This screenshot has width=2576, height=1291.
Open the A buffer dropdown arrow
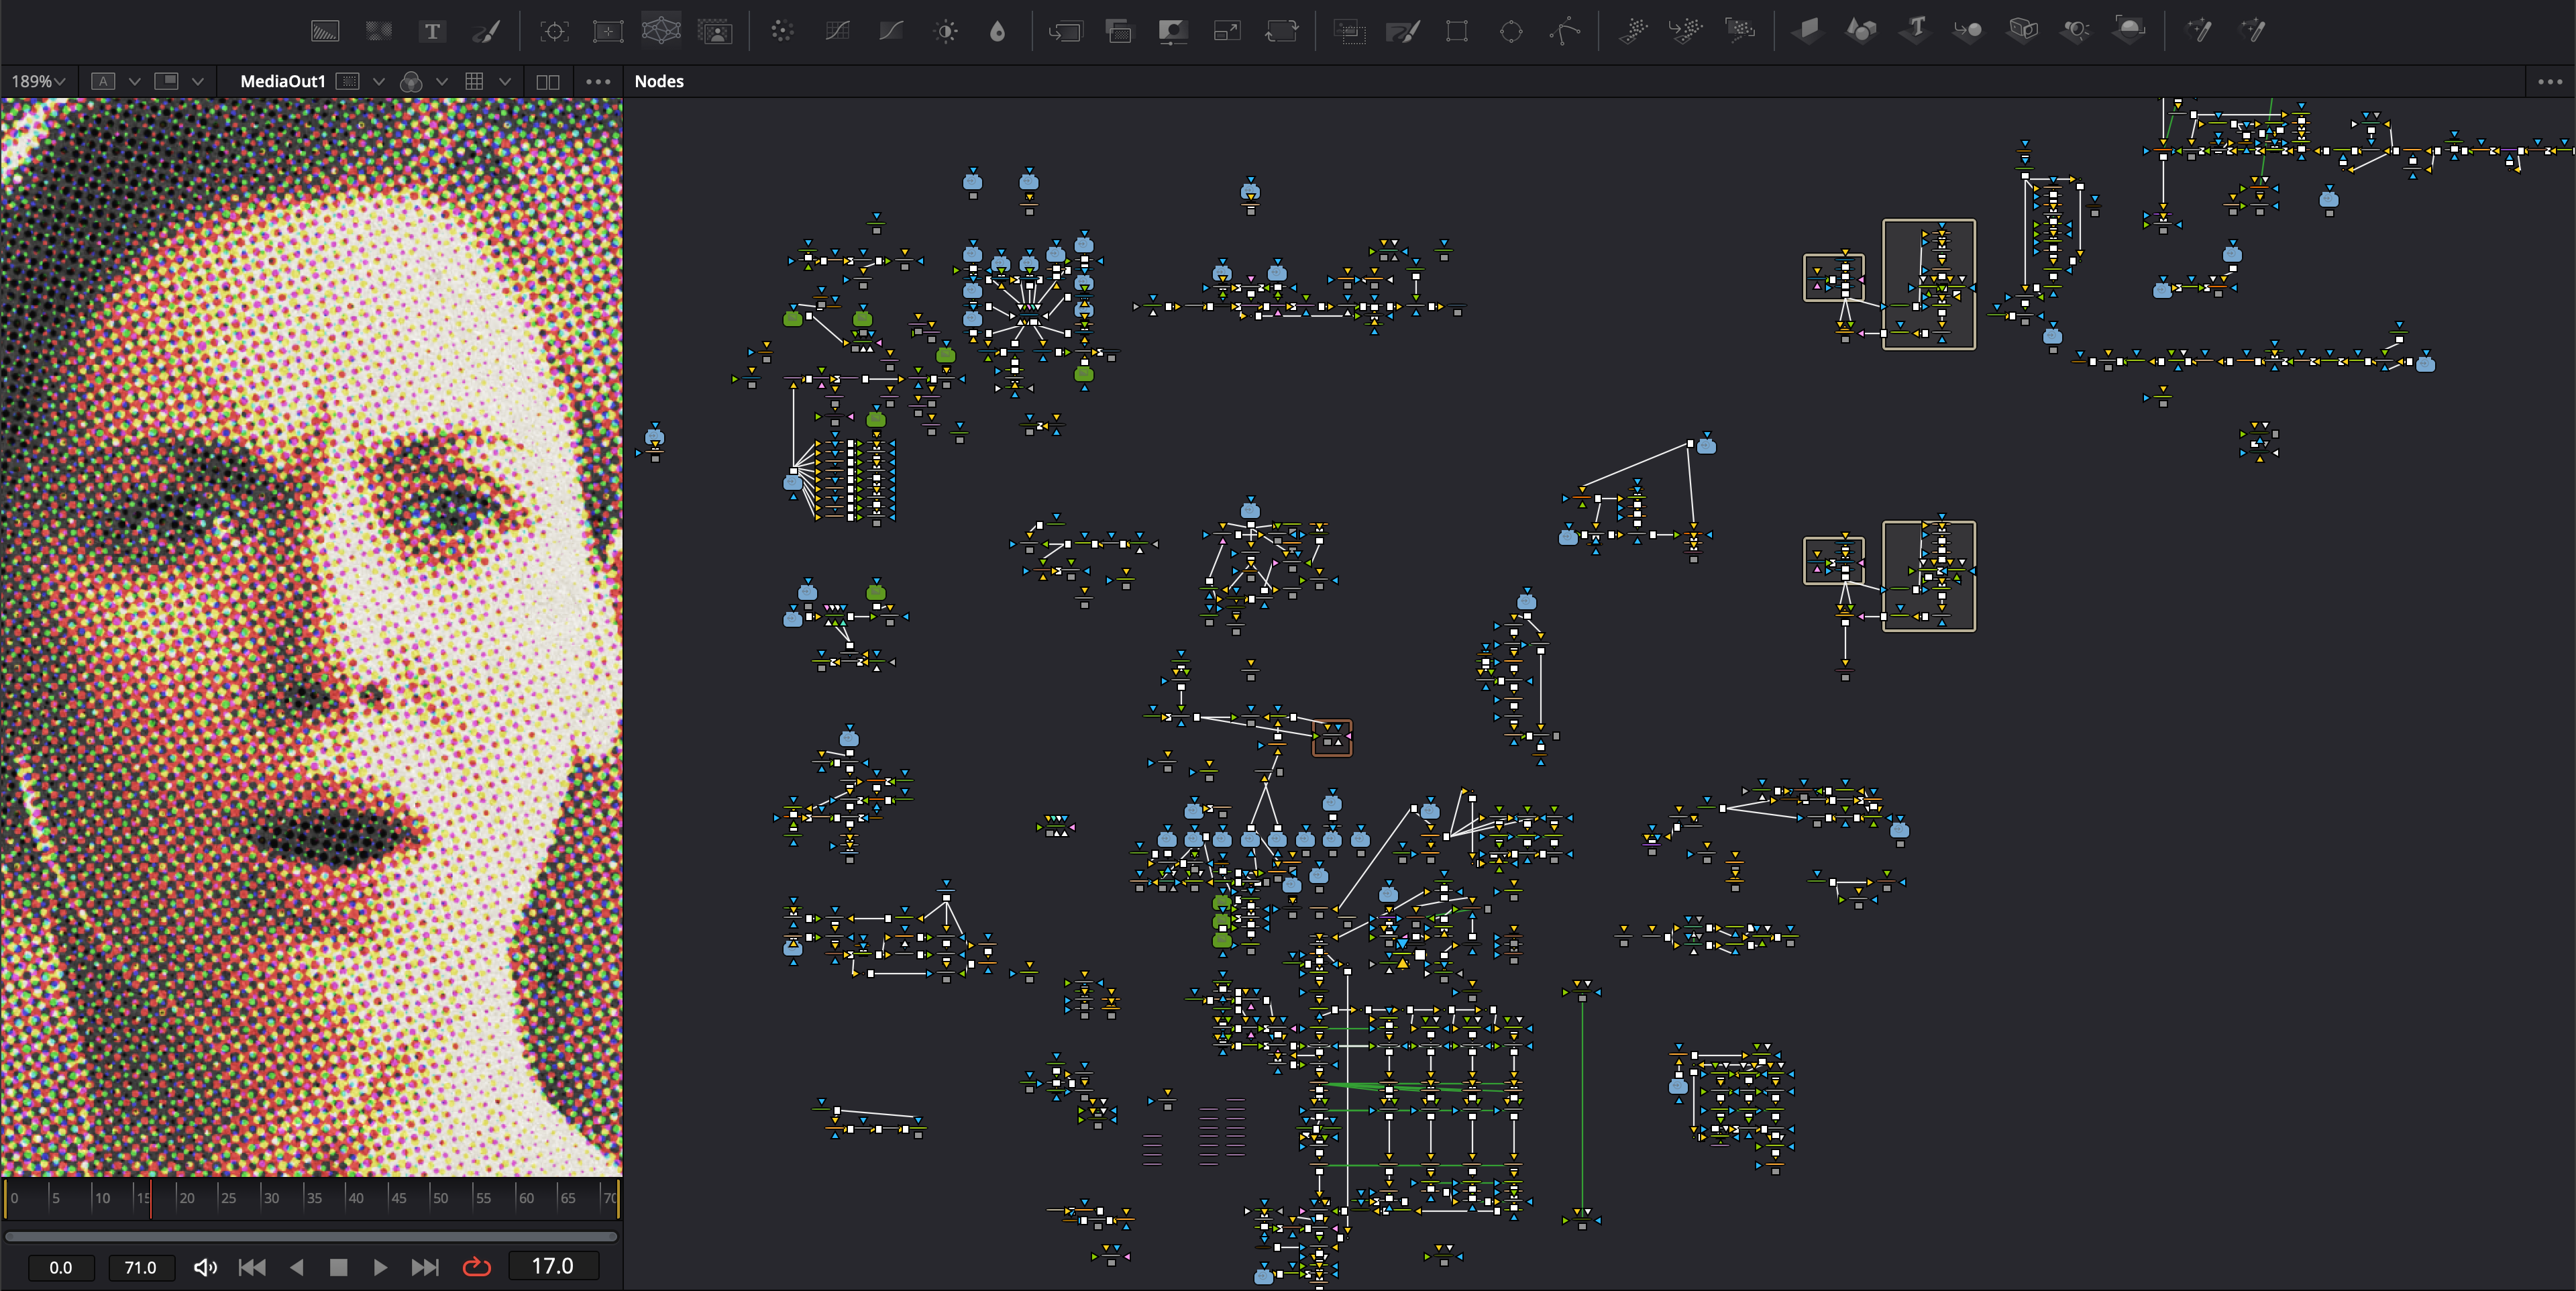coord(134,82)
